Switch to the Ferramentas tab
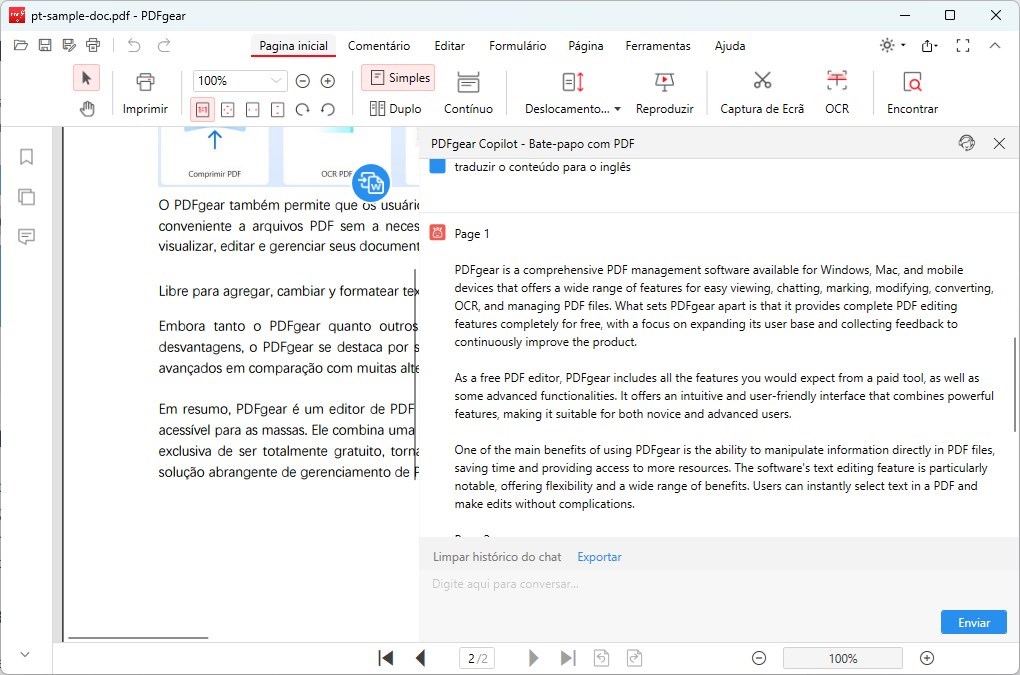The width and height of the screenshot is (1020, 675). (x=658, y=46)
